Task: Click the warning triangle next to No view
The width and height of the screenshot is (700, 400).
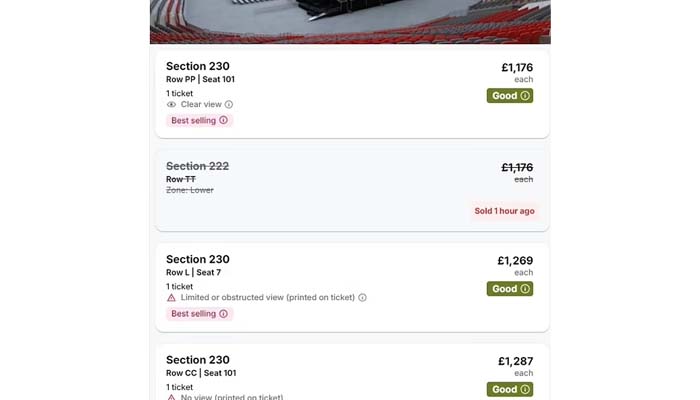Action: coord(171,397)
